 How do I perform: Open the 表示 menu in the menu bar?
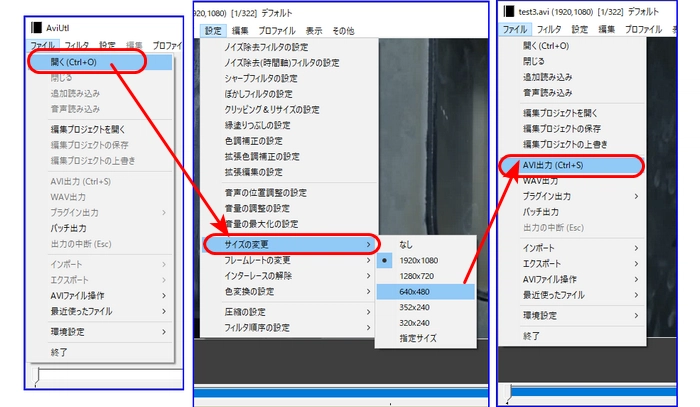[x=312, y=30]
